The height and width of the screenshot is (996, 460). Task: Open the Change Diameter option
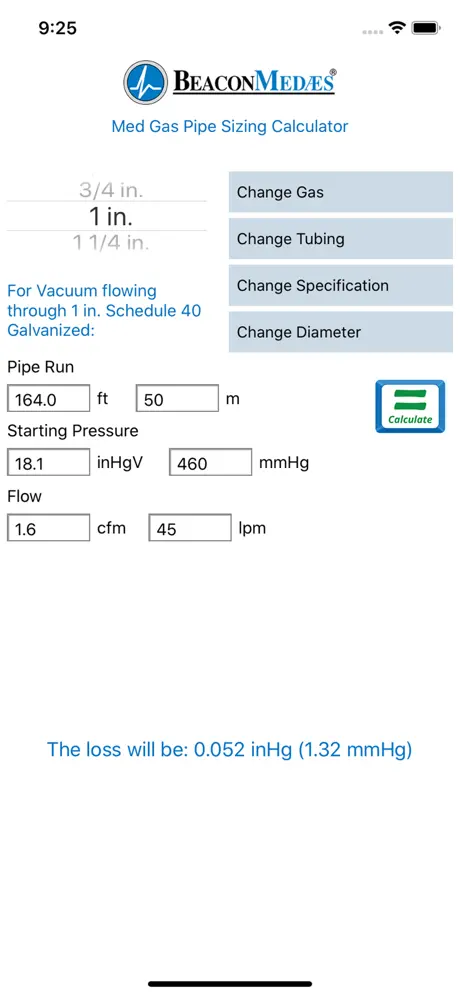(x=341, y=332)
